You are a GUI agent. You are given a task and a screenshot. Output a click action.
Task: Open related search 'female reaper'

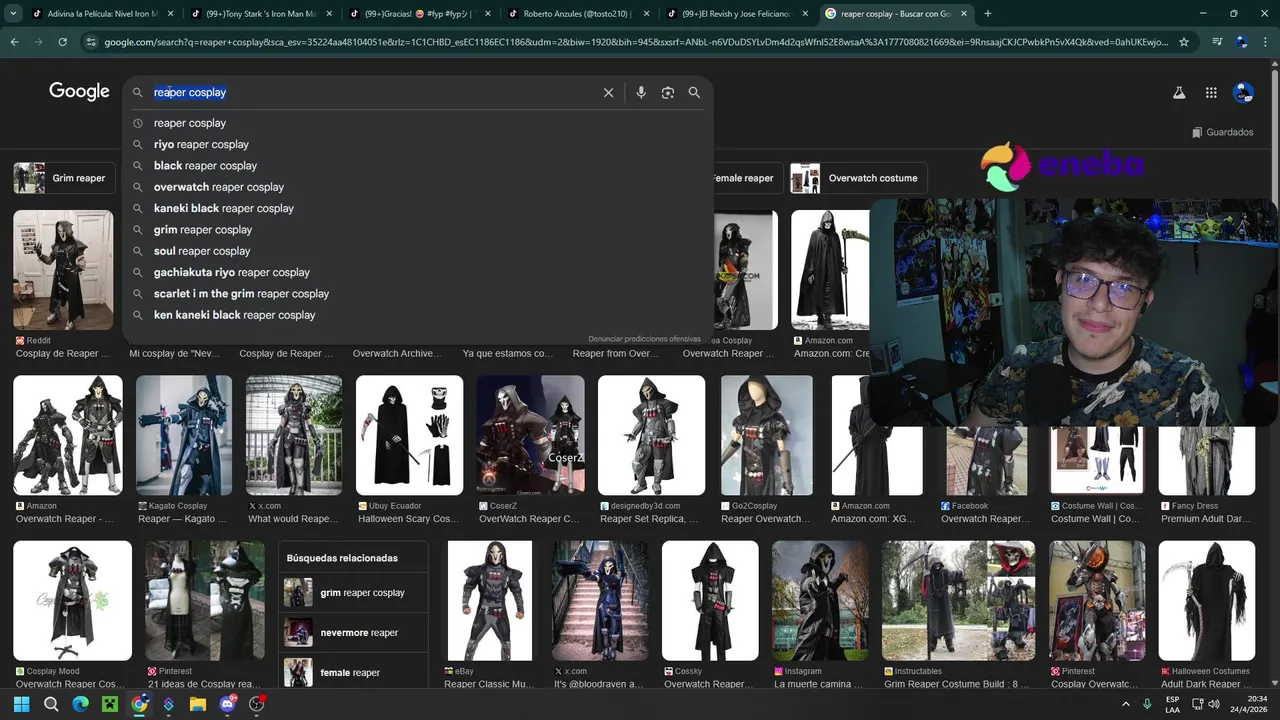coord(353,673)
